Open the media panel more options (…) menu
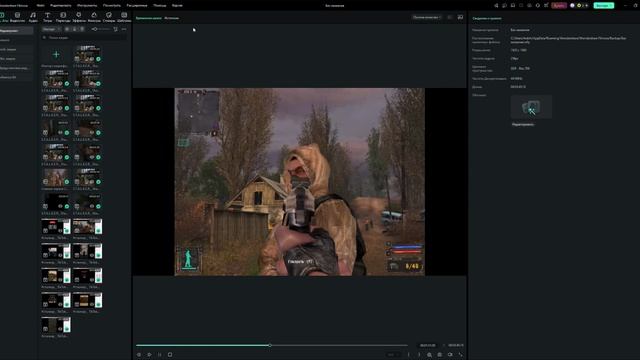The width and height of the screenshot is (640, 360). [x=124, y=29]
